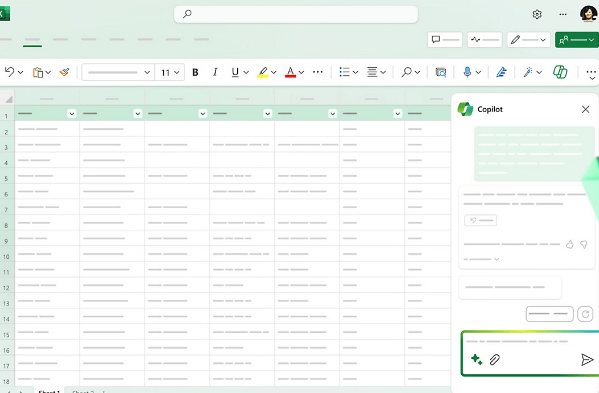The image size is (599, 393).
Task: Click the Dictate microphone icon
Action: click(x=467, y=72)
